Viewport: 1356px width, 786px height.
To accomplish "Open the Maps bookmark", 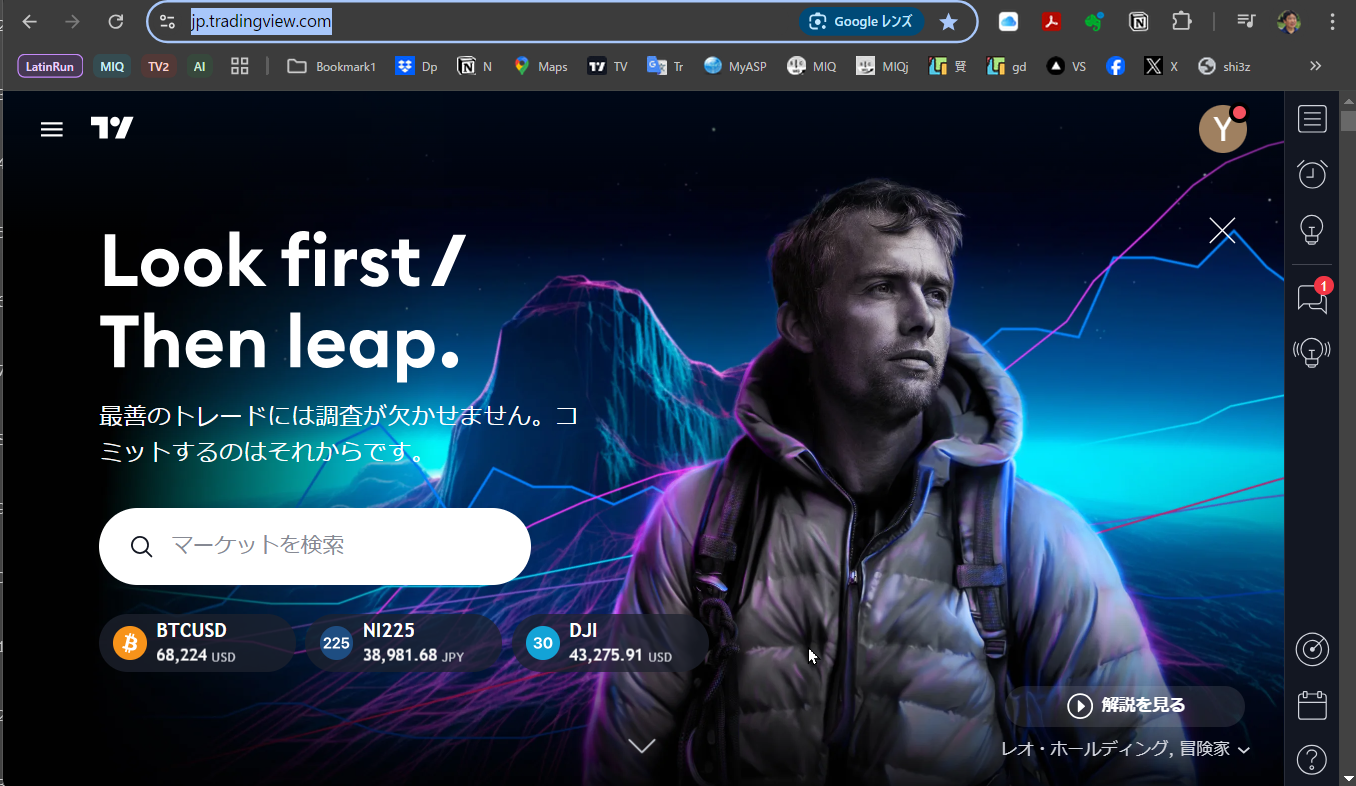I will (x=540, y=66).
